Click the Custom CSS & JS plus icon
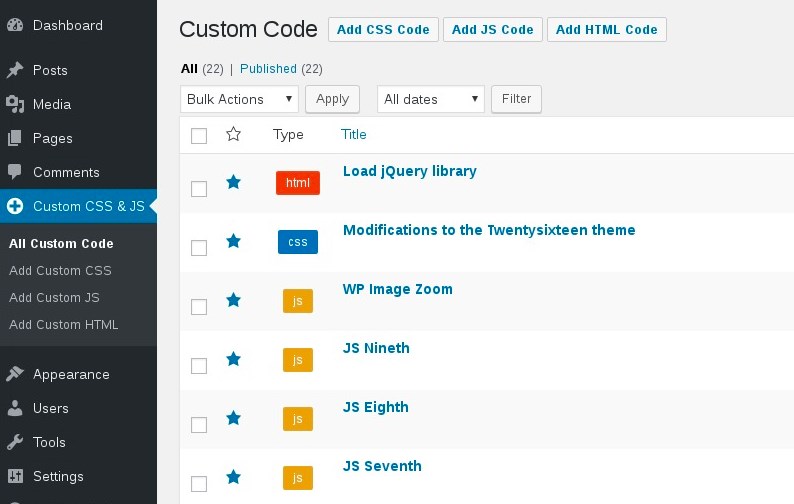Screen dimensions: 794x504 click(x=15, y=206)
